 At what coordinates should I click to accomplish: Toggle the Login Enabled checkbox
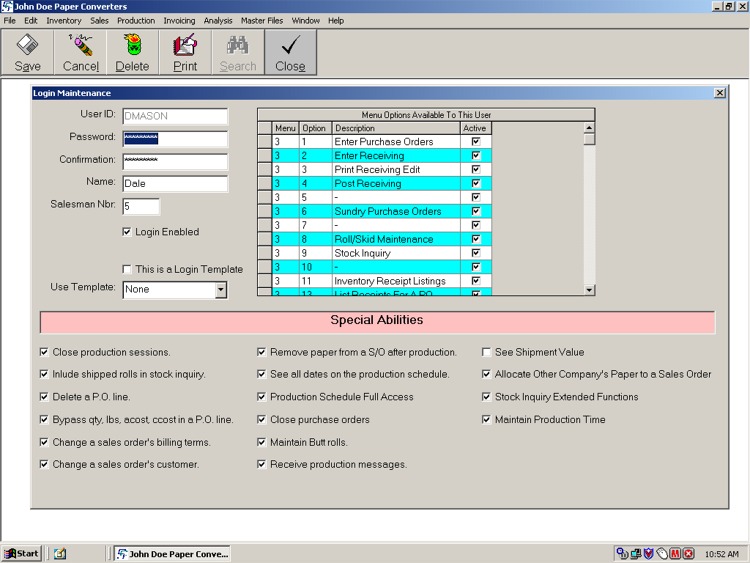tap(127, 232)
